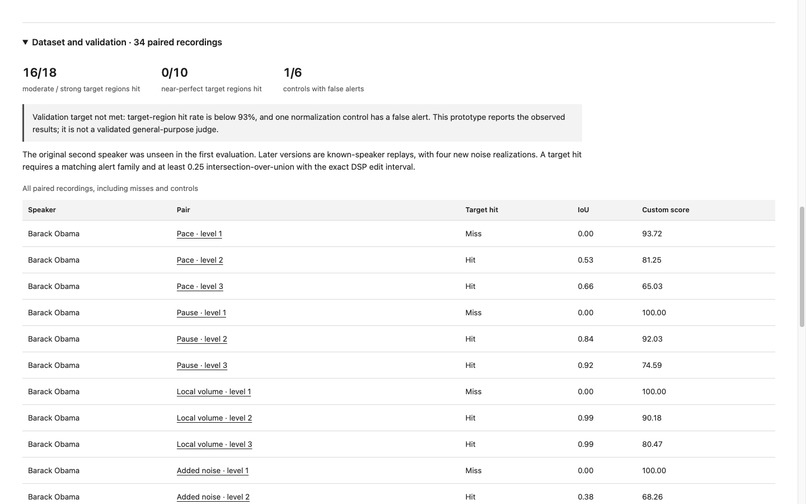Click the validation target not met notice
The image size is (806, 504).
[302, 123]
